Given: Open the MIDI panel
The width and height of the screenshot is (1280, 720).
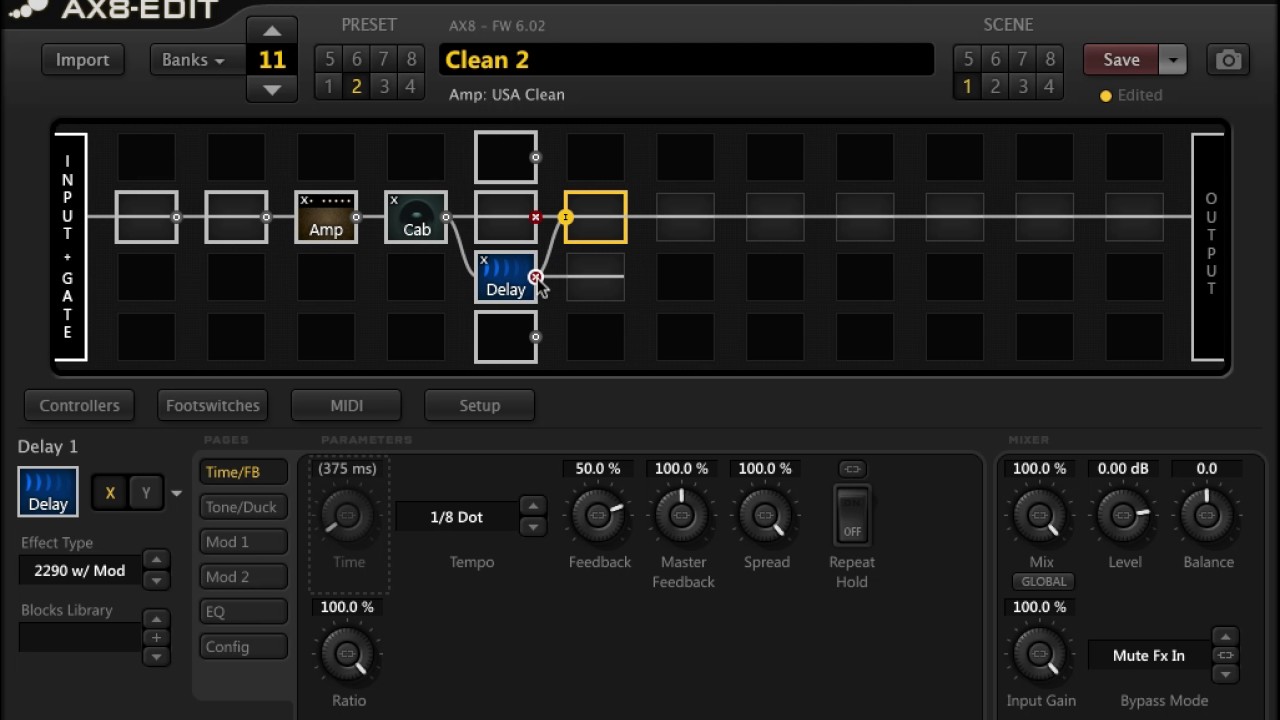Looking at the screenshot, I should pyautogui.click(x=346, y=405).
